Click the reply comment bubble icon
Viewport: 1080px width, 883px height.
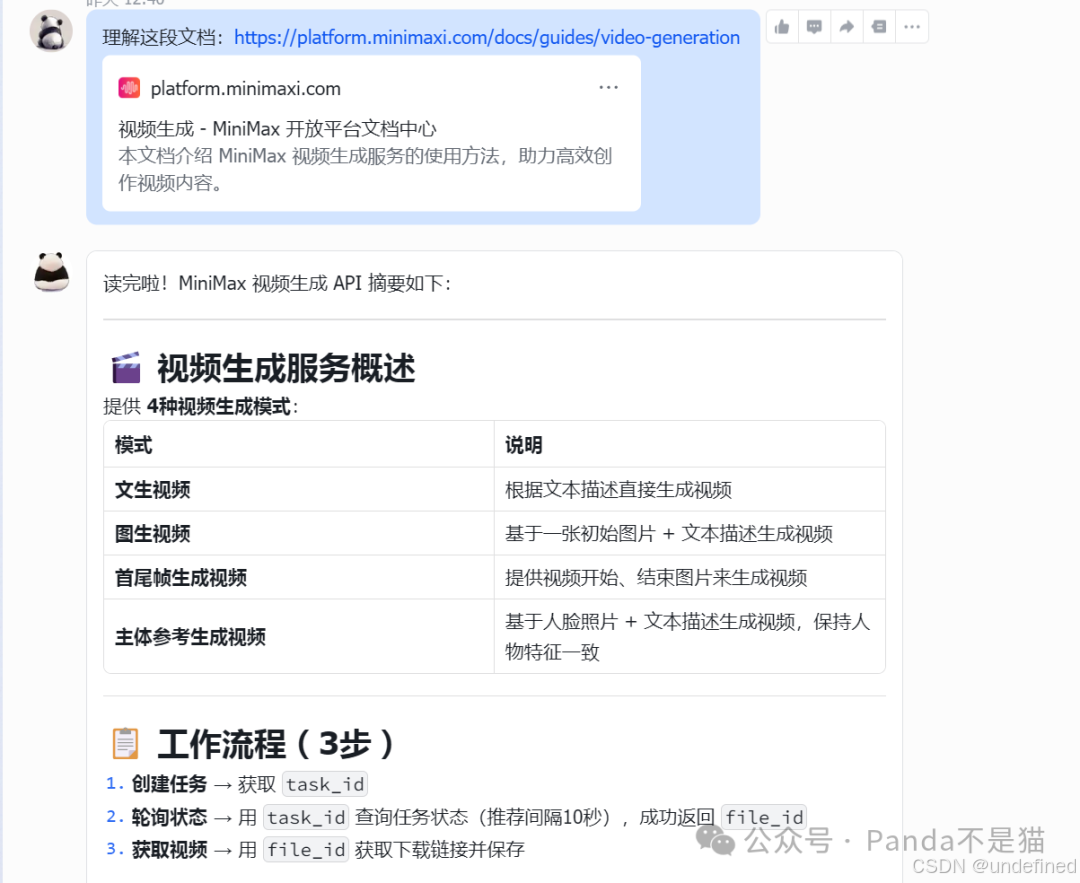814,27
